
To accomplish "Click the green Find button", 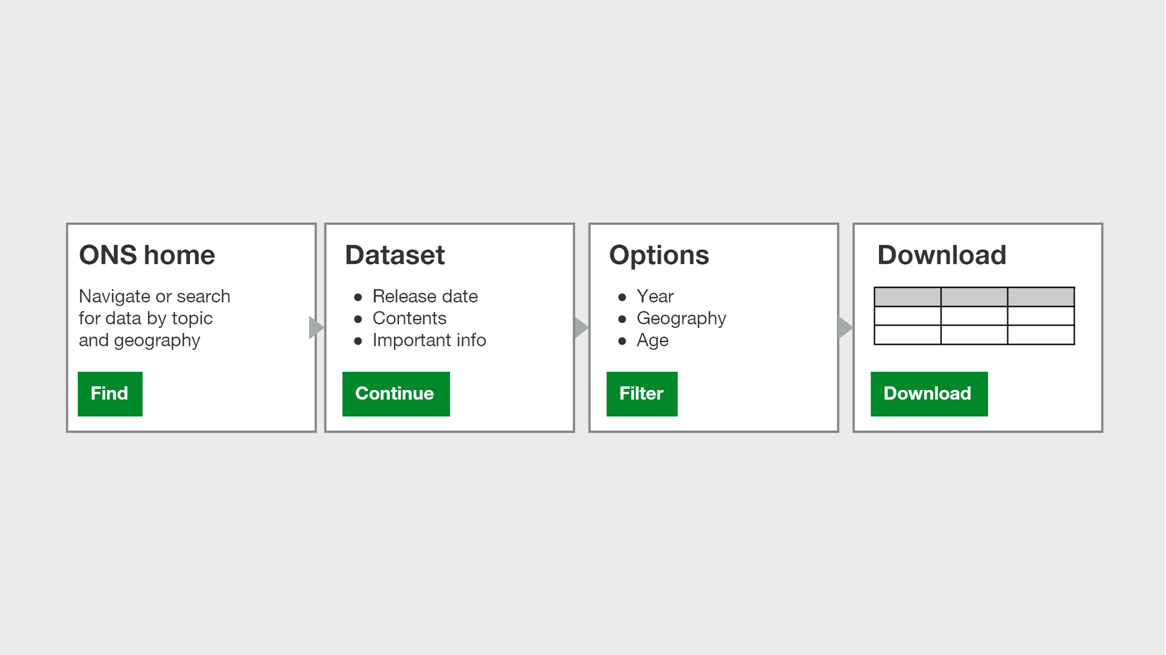I will click(110, 393).
